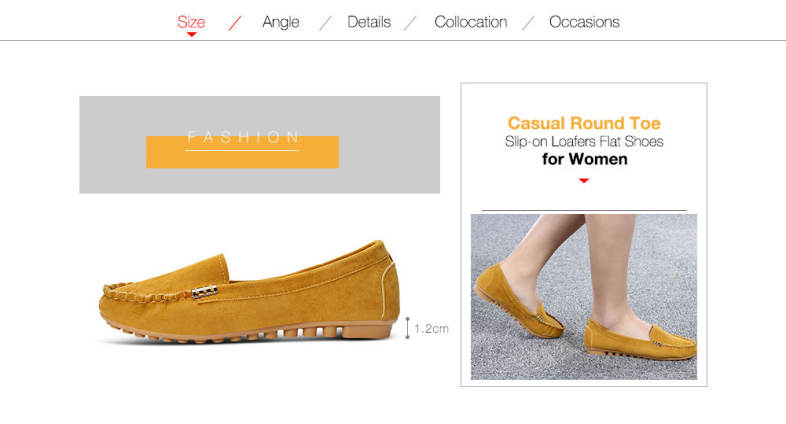Viewport: 786px width, 424px height.
Task: Click the slash between Collocation and Occasions
Action: 528,23
